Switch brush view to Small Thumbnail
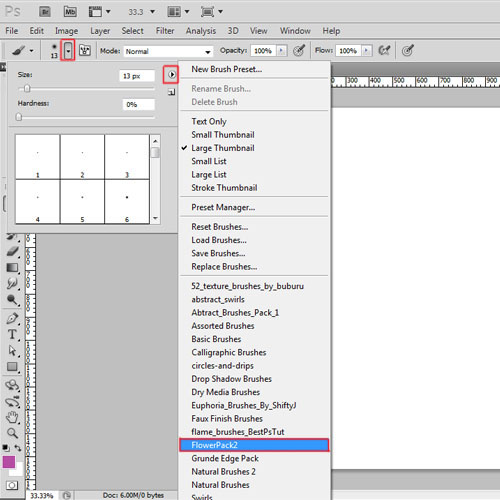Image resolution: width=500 pixels, height=500 pixels. (x=223, y=135)
